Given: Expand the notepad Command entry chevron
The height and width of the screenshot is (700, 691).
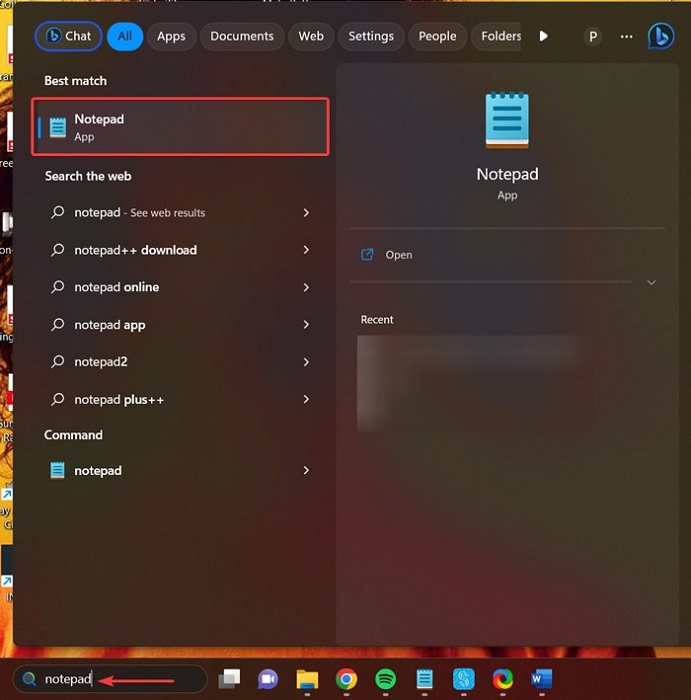Looking at the screenshot, I should (x=306, y=471).
